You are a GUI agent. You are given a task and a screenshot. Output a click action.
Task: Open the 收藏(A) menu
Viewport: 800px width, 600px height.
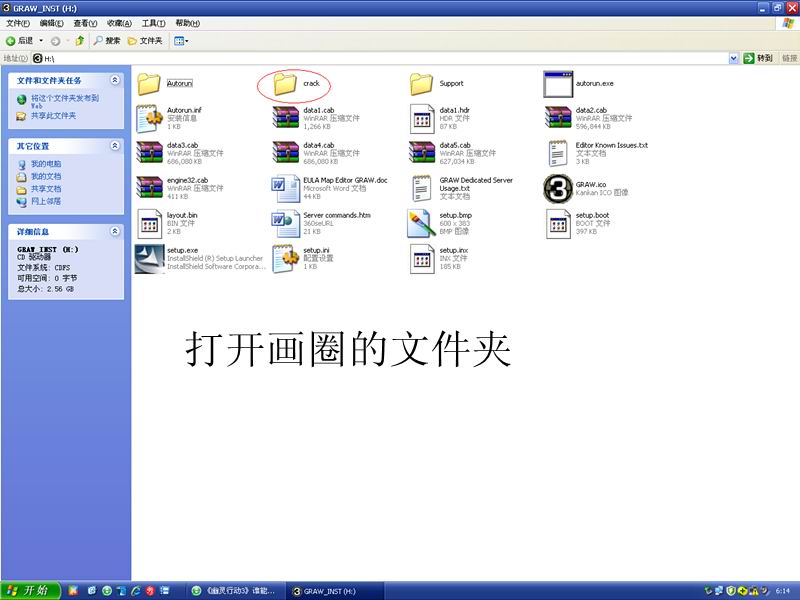tap(119, 23)
